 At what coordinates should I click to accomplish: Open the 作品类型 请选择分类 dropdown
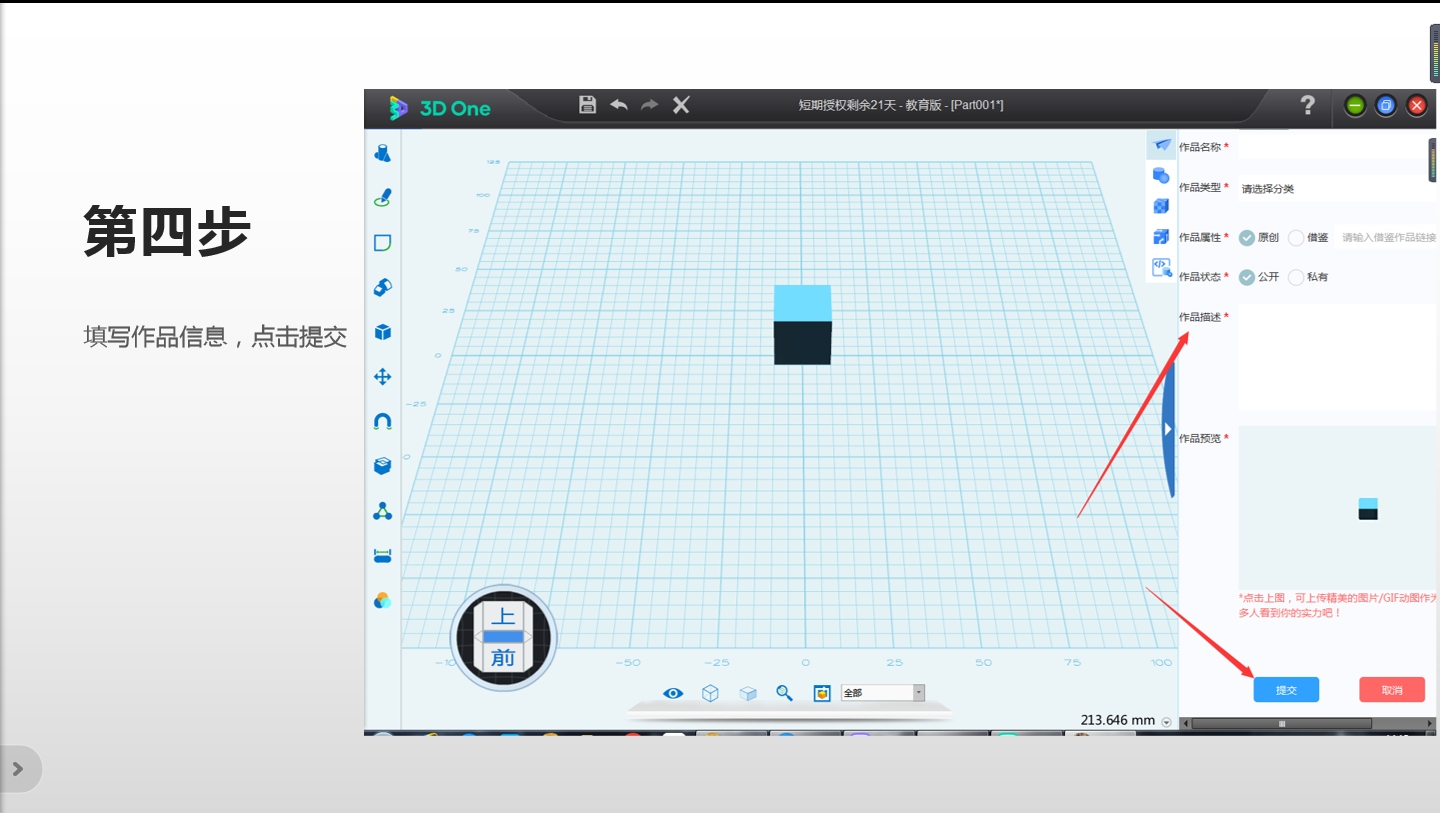click(x=1338, y=188)
